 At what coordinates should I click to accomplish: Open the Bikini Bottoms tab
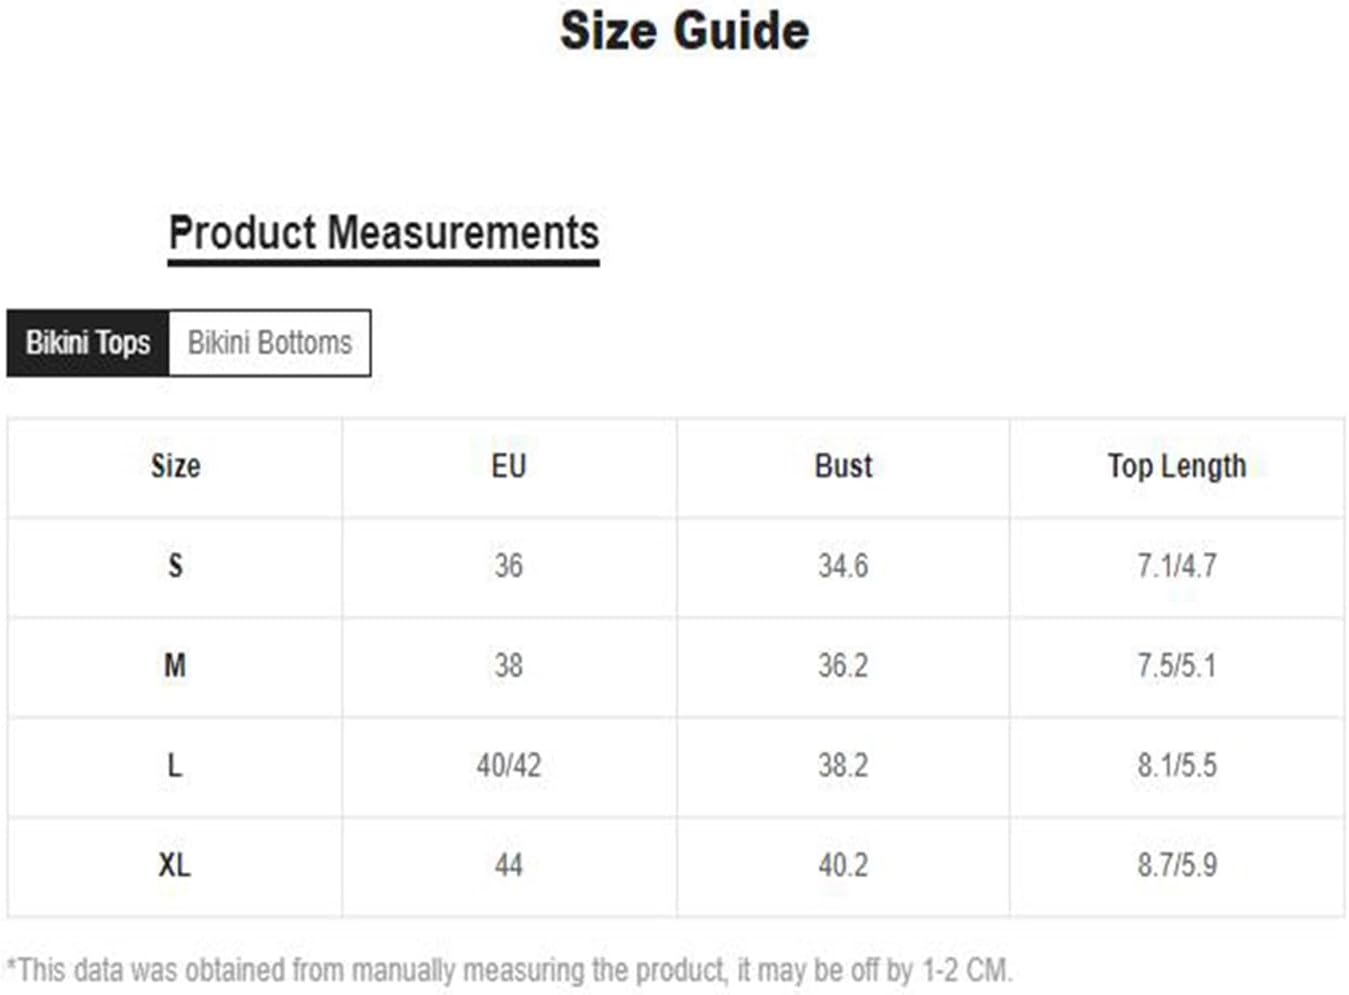click(x=270, y=343)
